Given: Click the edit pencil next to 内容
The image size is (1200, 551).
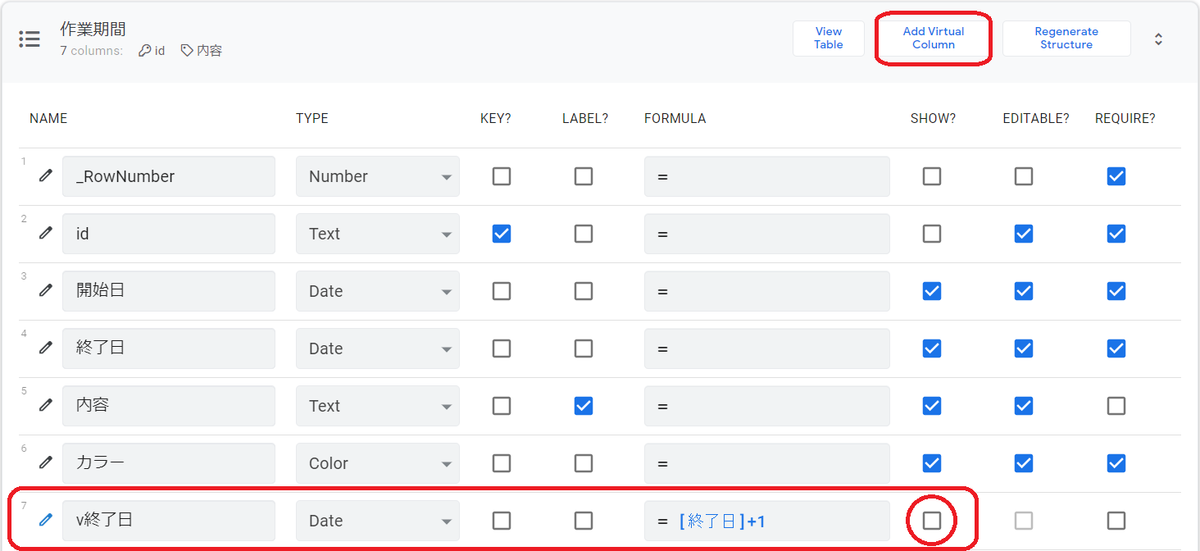Looking at the screenshot, I should (45, 405).
